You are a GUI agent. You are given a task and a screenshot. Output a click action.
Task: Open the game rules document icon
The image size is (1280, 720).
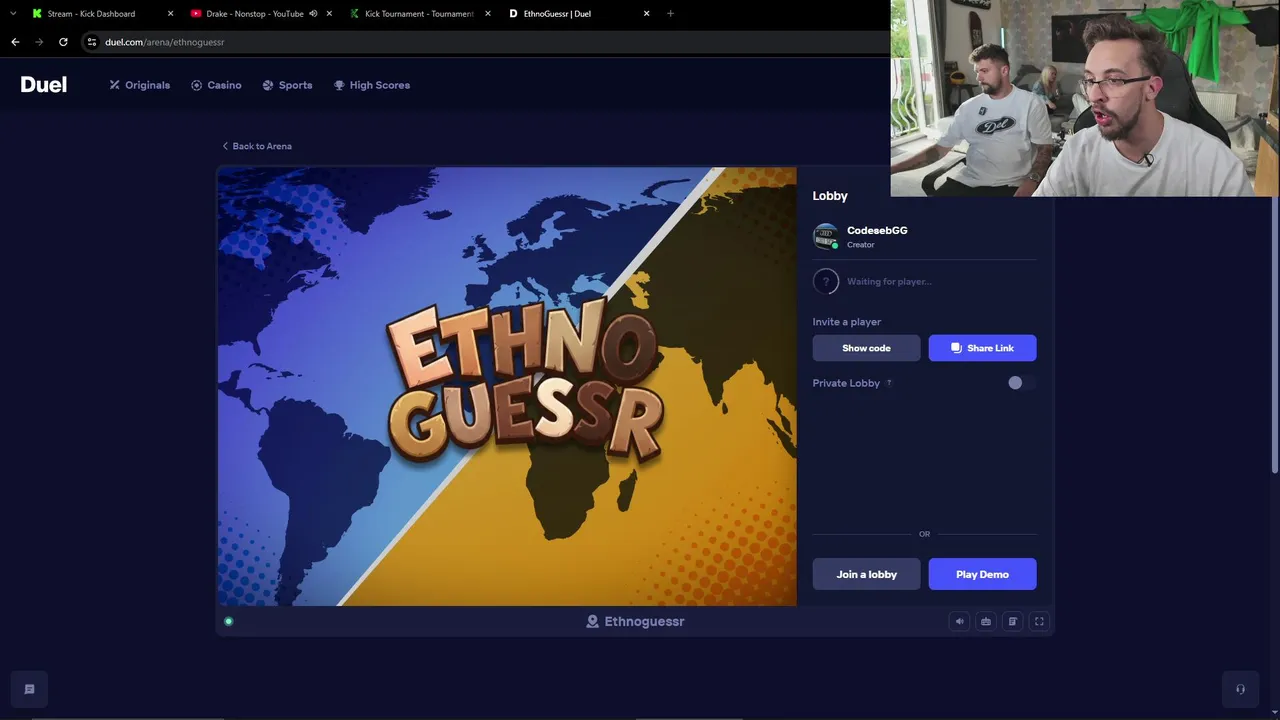click(x=1012, y=622)
